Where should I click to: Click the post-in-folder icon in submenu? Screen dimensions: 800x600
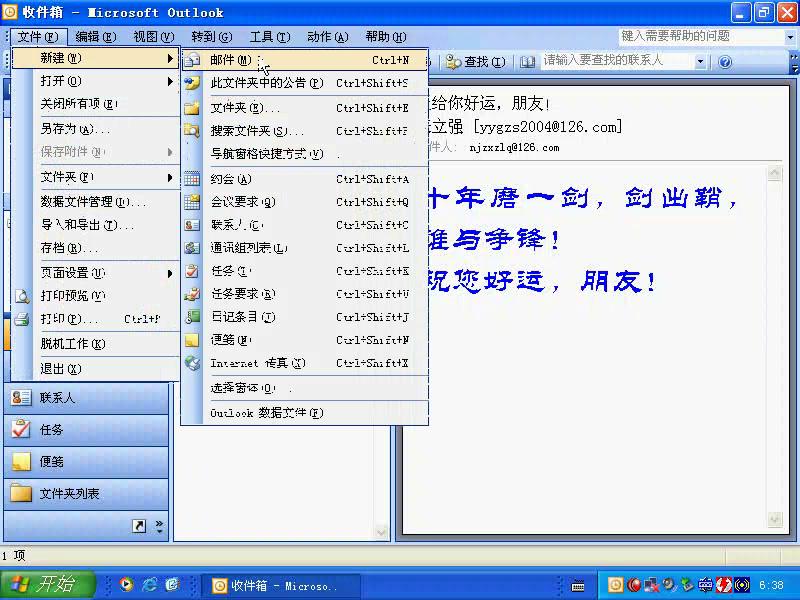(x=192, y=83)
